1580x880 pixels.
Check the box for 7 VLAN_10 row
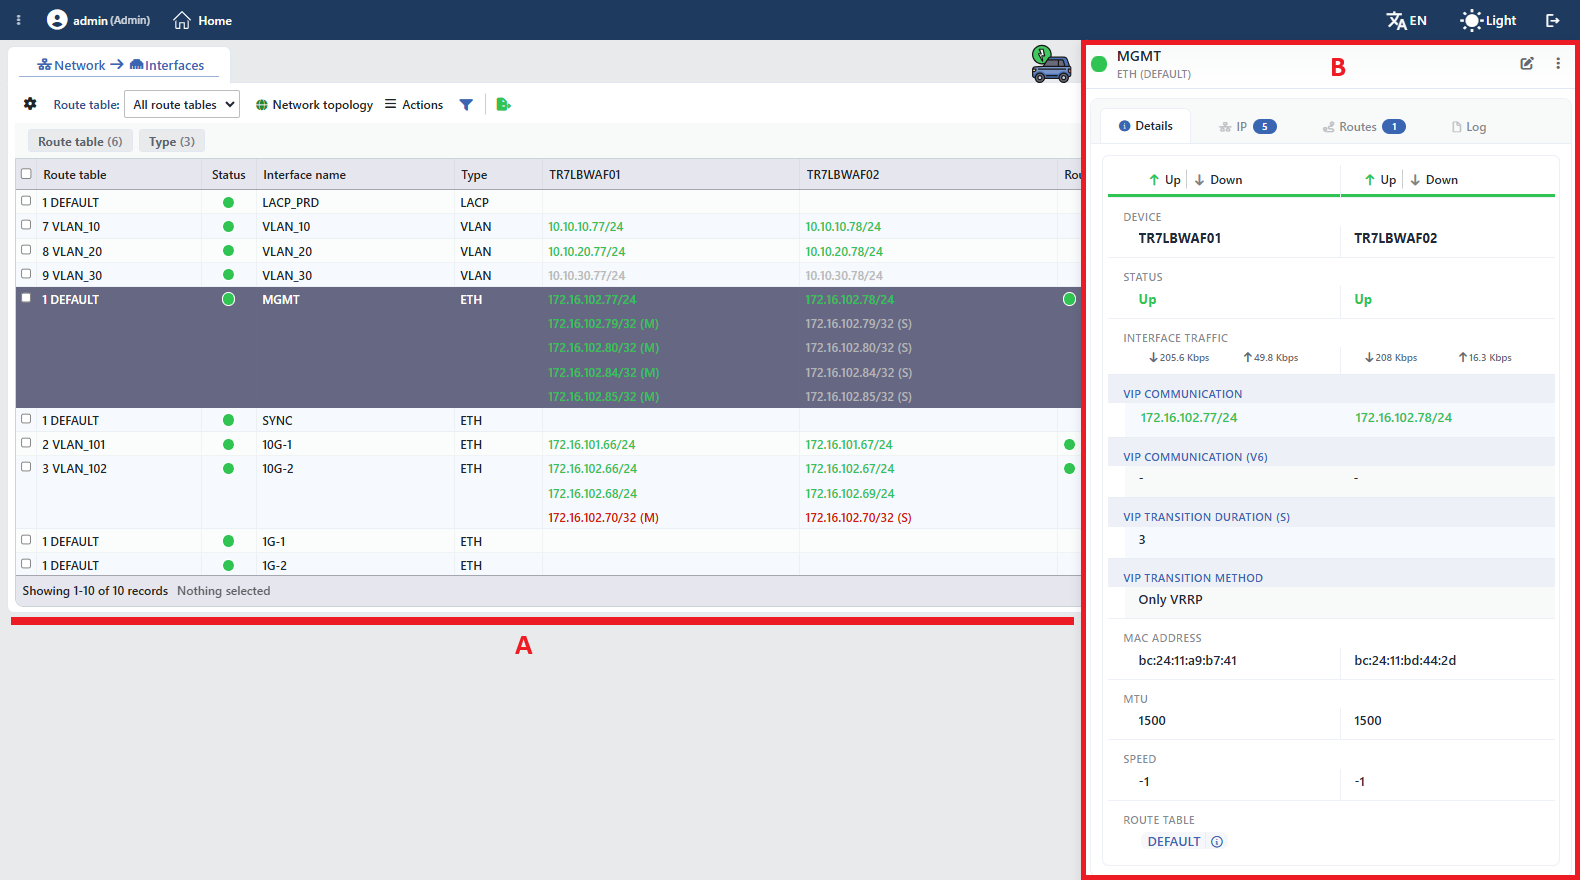tap(26, 225)
